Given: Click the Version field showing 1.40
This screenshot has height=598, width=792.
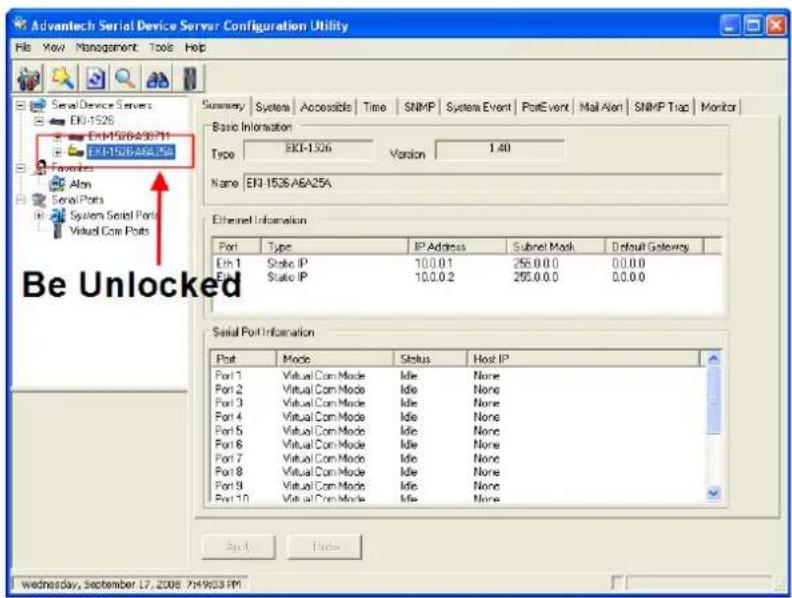Looking at the screenshot, I should click(x=500, y=150).
